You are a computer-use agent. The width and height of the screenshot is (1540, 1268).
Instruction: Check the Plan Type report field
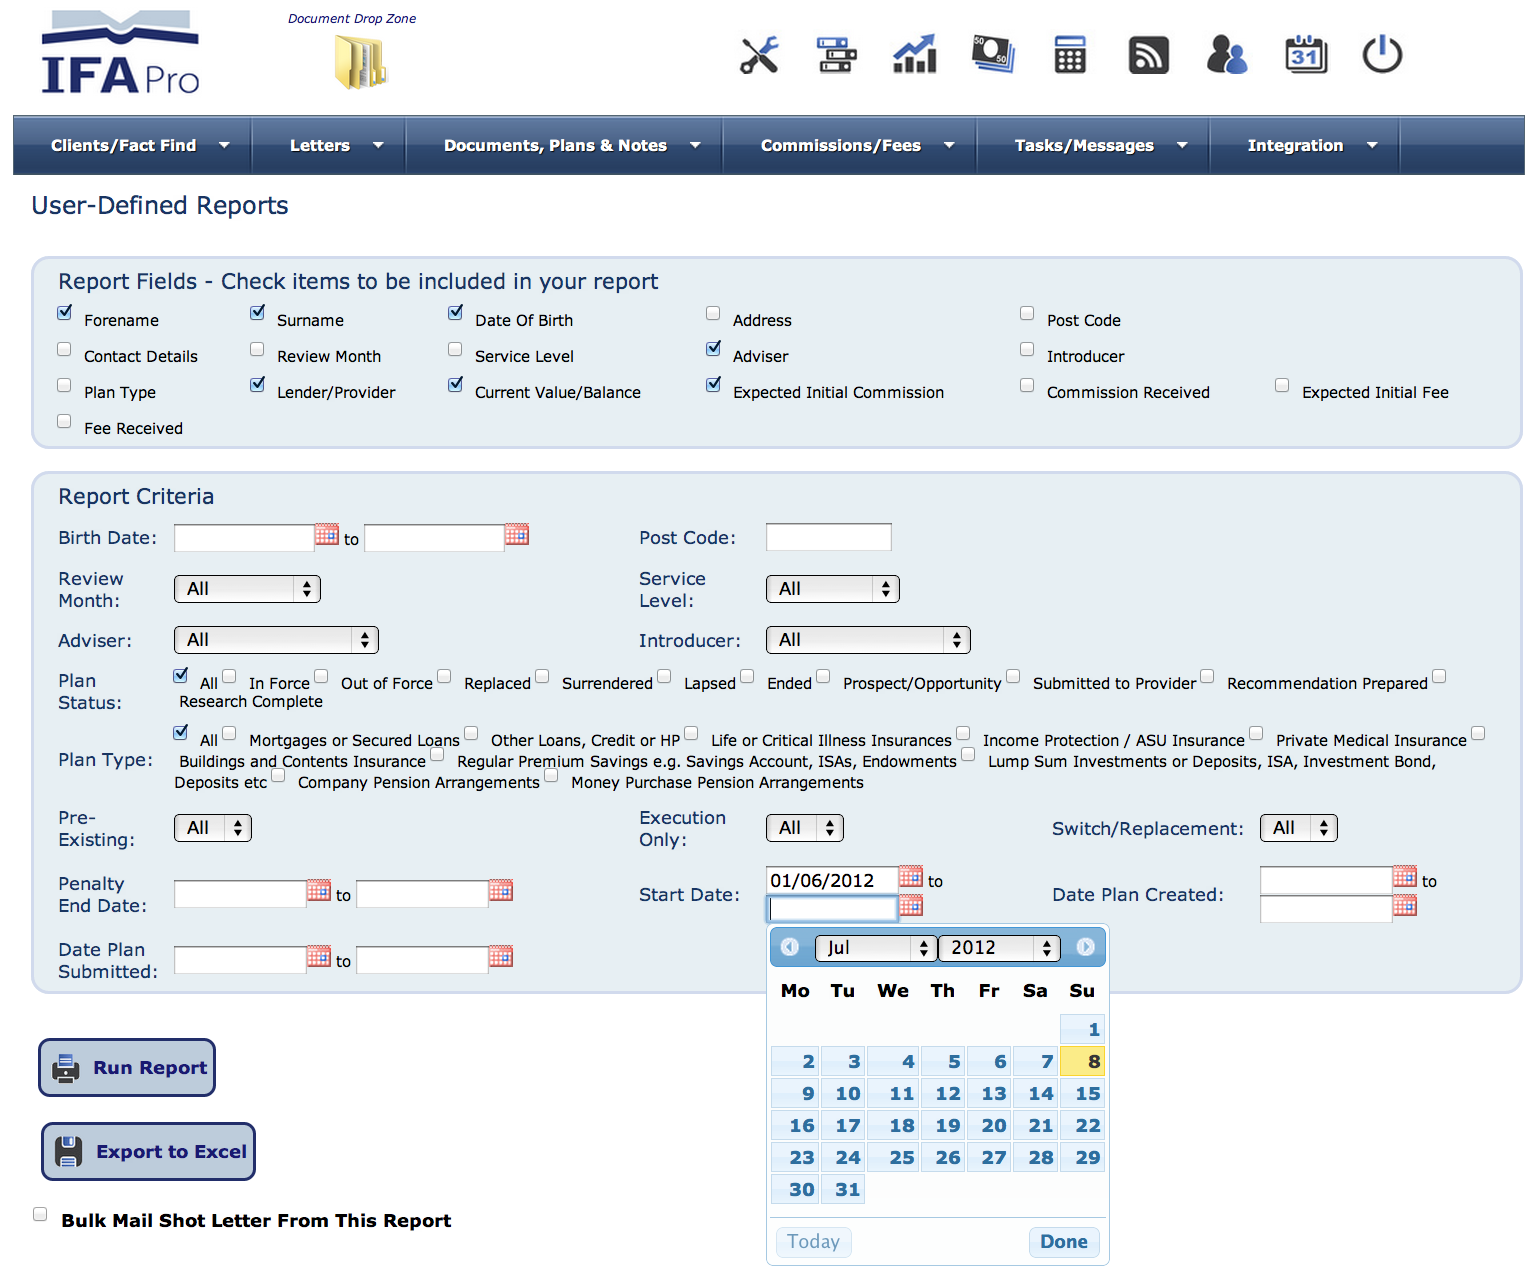(x=64, y=385)
